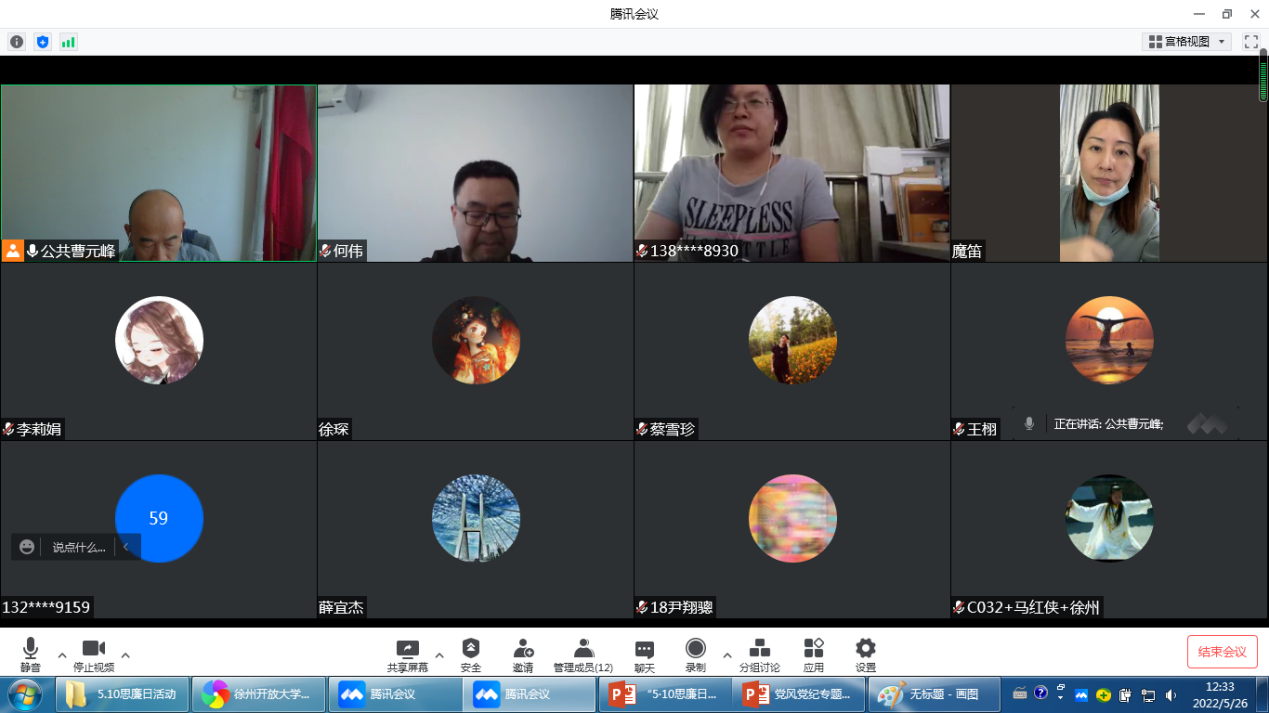This screenshot has height=713, width=1269.
Task: Open the 宫格视图 layout dropdown
Action: pos(1186,41)
